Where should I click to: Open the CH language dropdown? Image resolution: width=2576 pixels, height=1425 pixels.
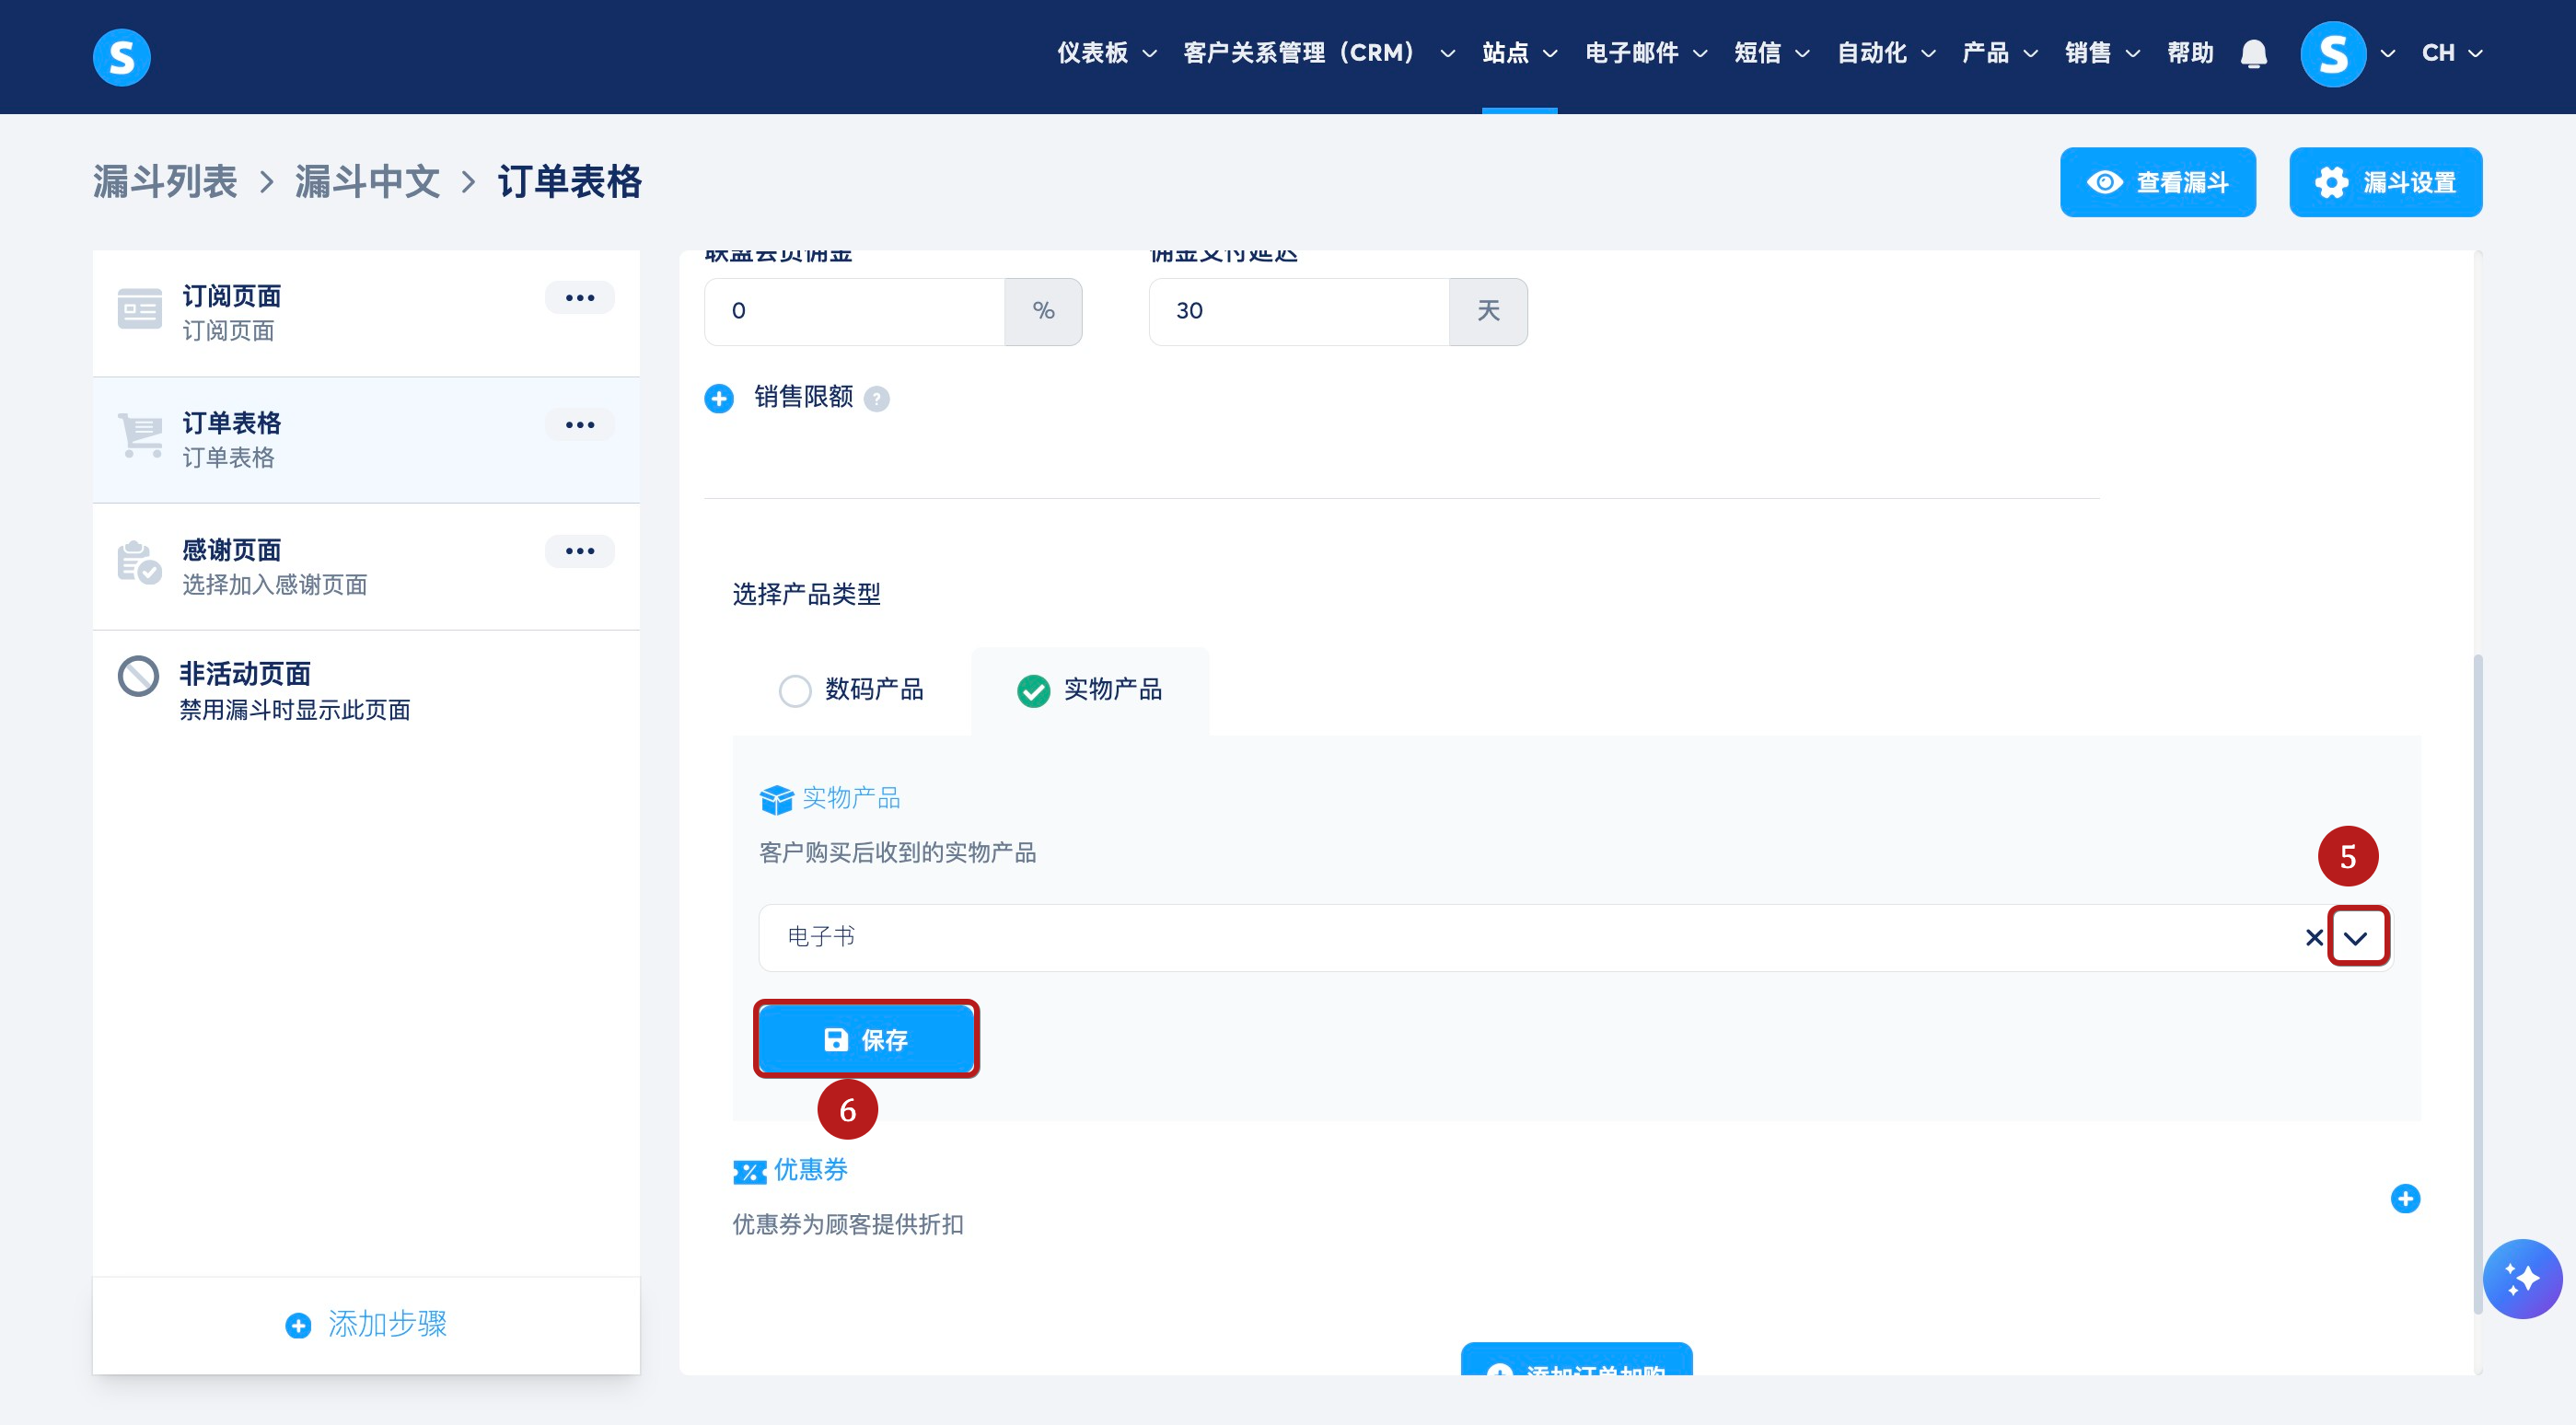[2451, 53]
